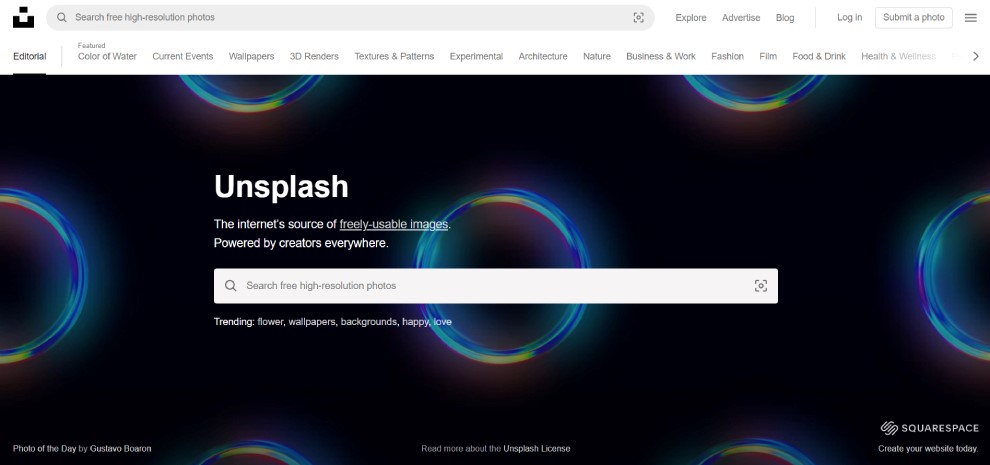Click the Log in link
This screenshot has height=465, width=990.
[x=849, y=17]
